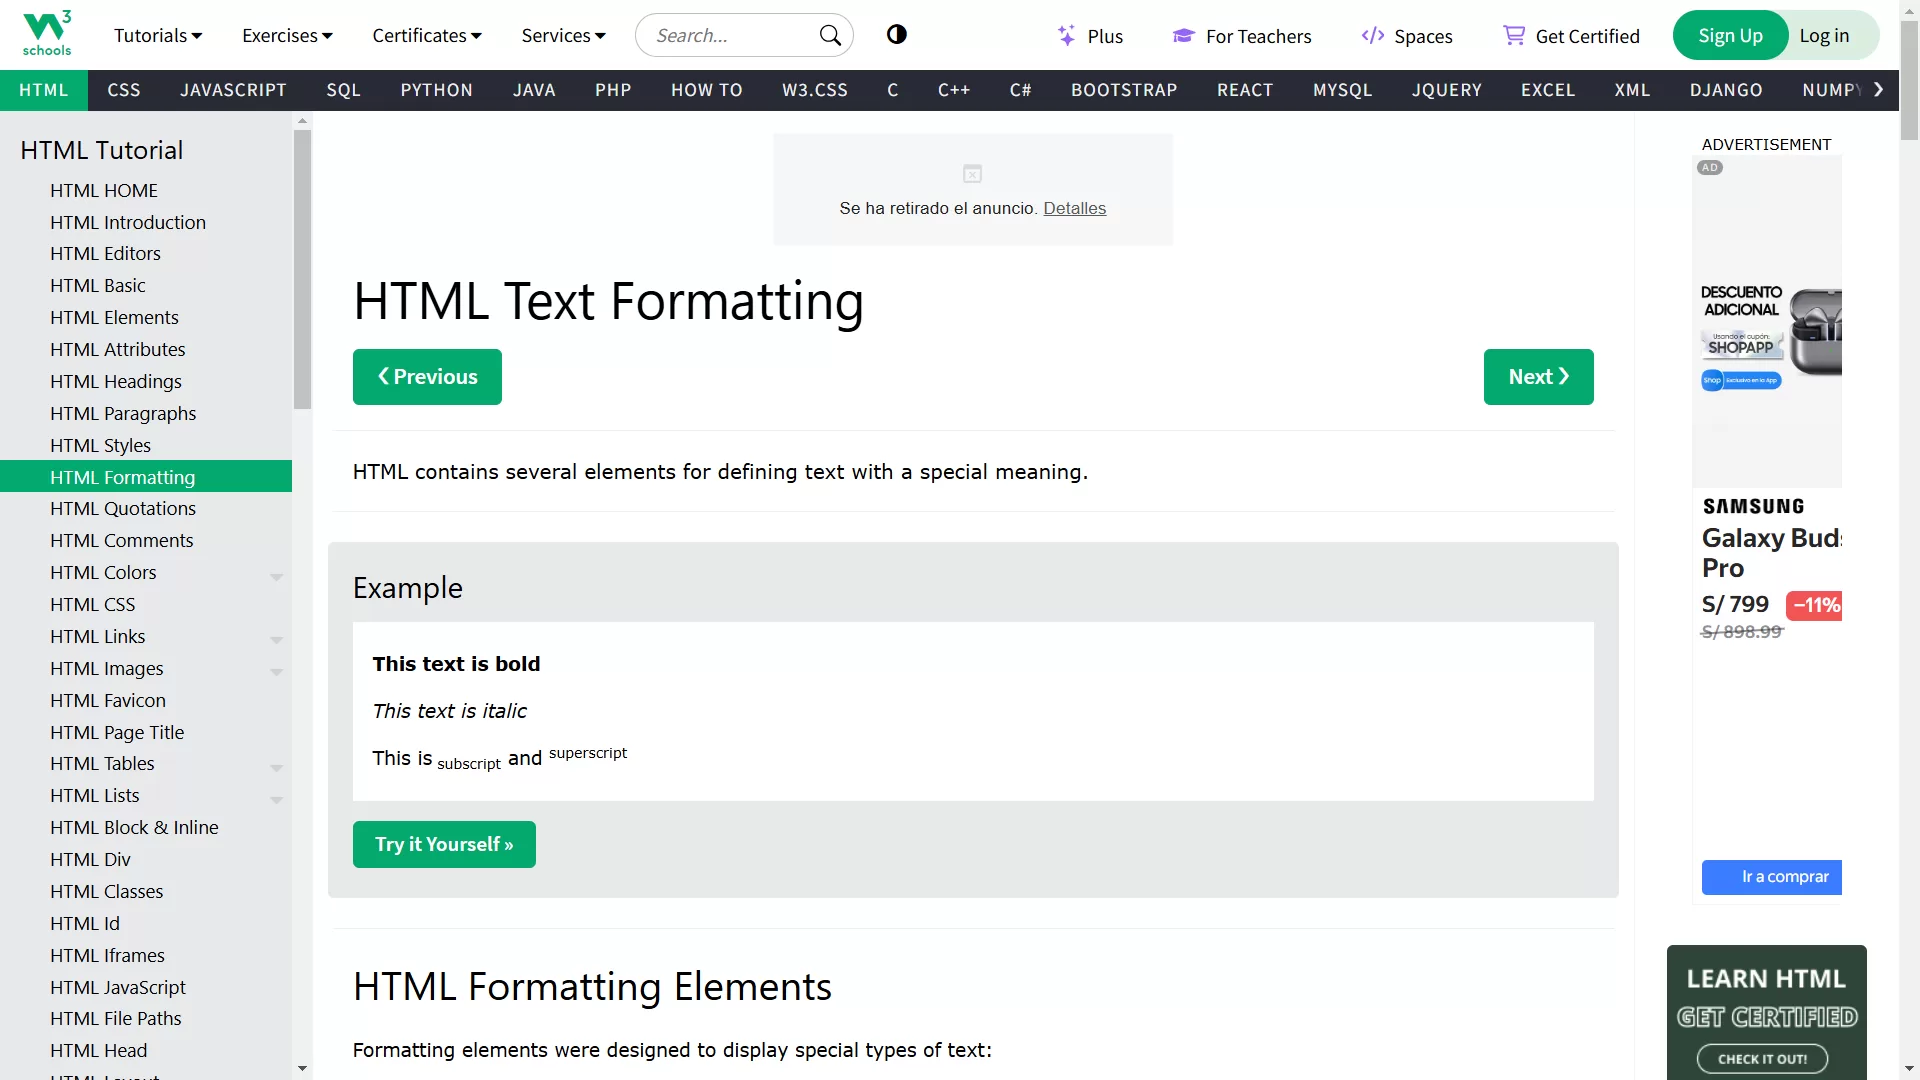Image resolution: width=1920 pixels, height=1080 pixels.
Task: Expand the Certificates dropdown menu
Action: [x=426, y=36]
